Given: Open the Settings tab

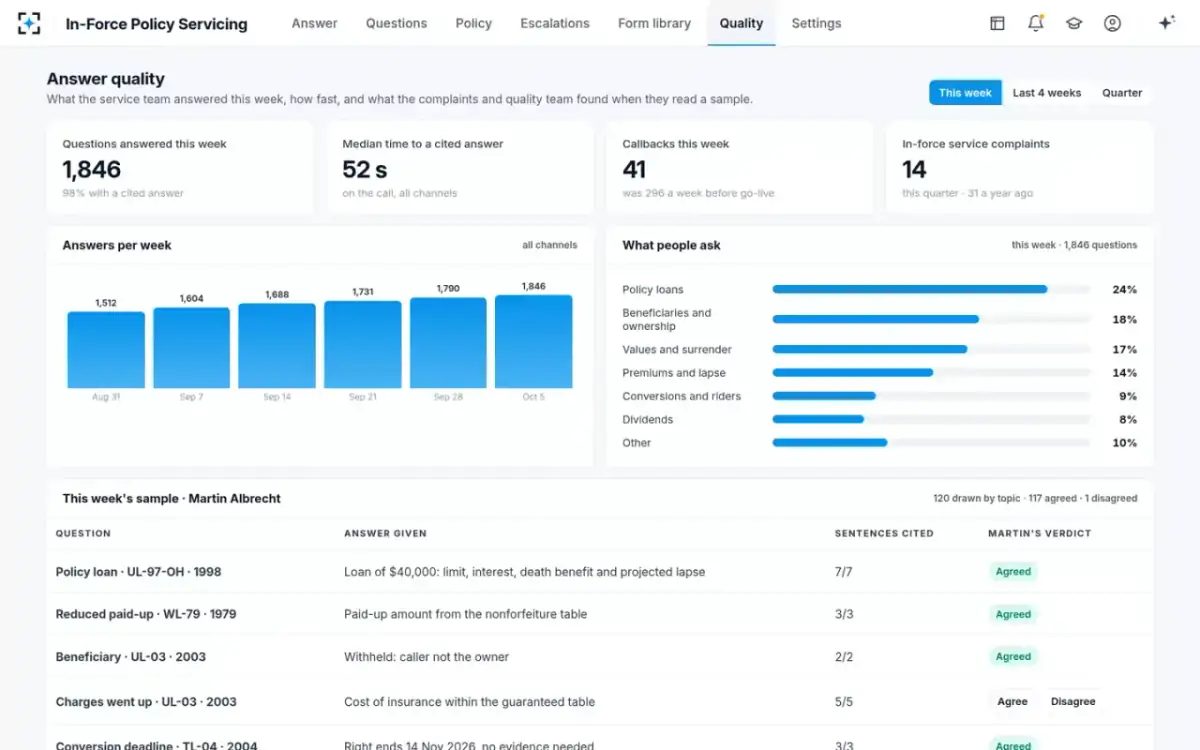Looking at the screenshot, I should click(816, 23).
